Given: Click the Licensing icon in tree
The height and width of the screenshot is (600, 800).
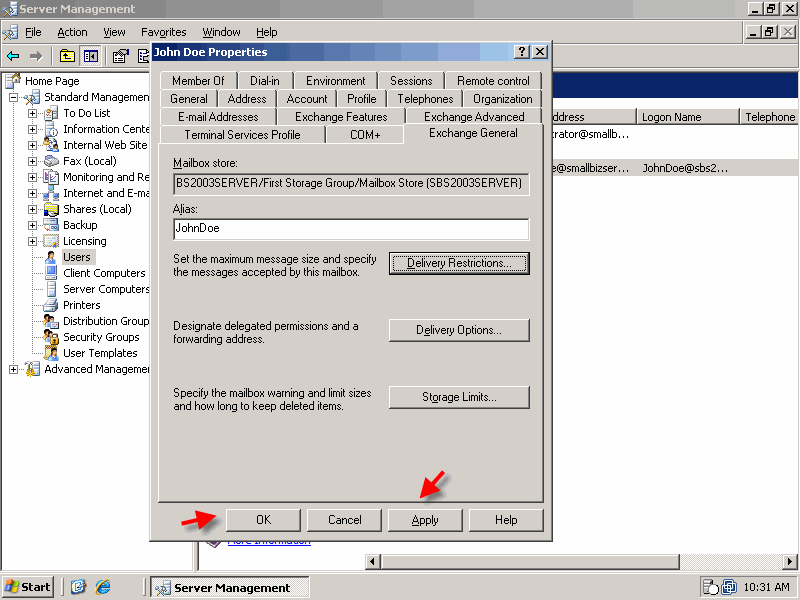Looking at the screenshot, I should [x=51, y=241].
